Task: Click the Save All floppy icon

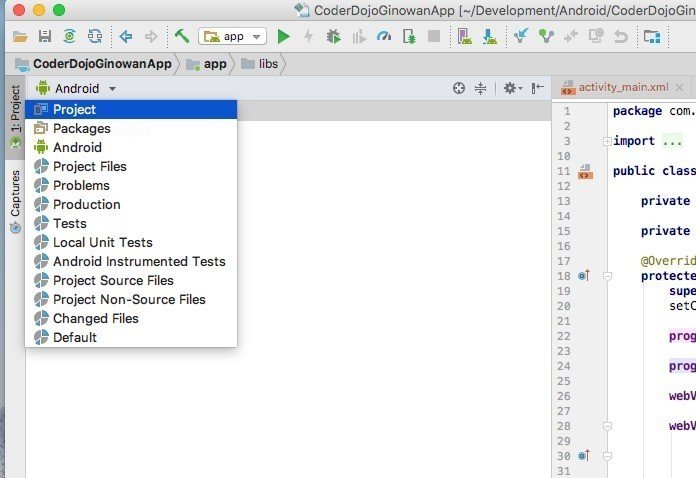Action: 45,36
